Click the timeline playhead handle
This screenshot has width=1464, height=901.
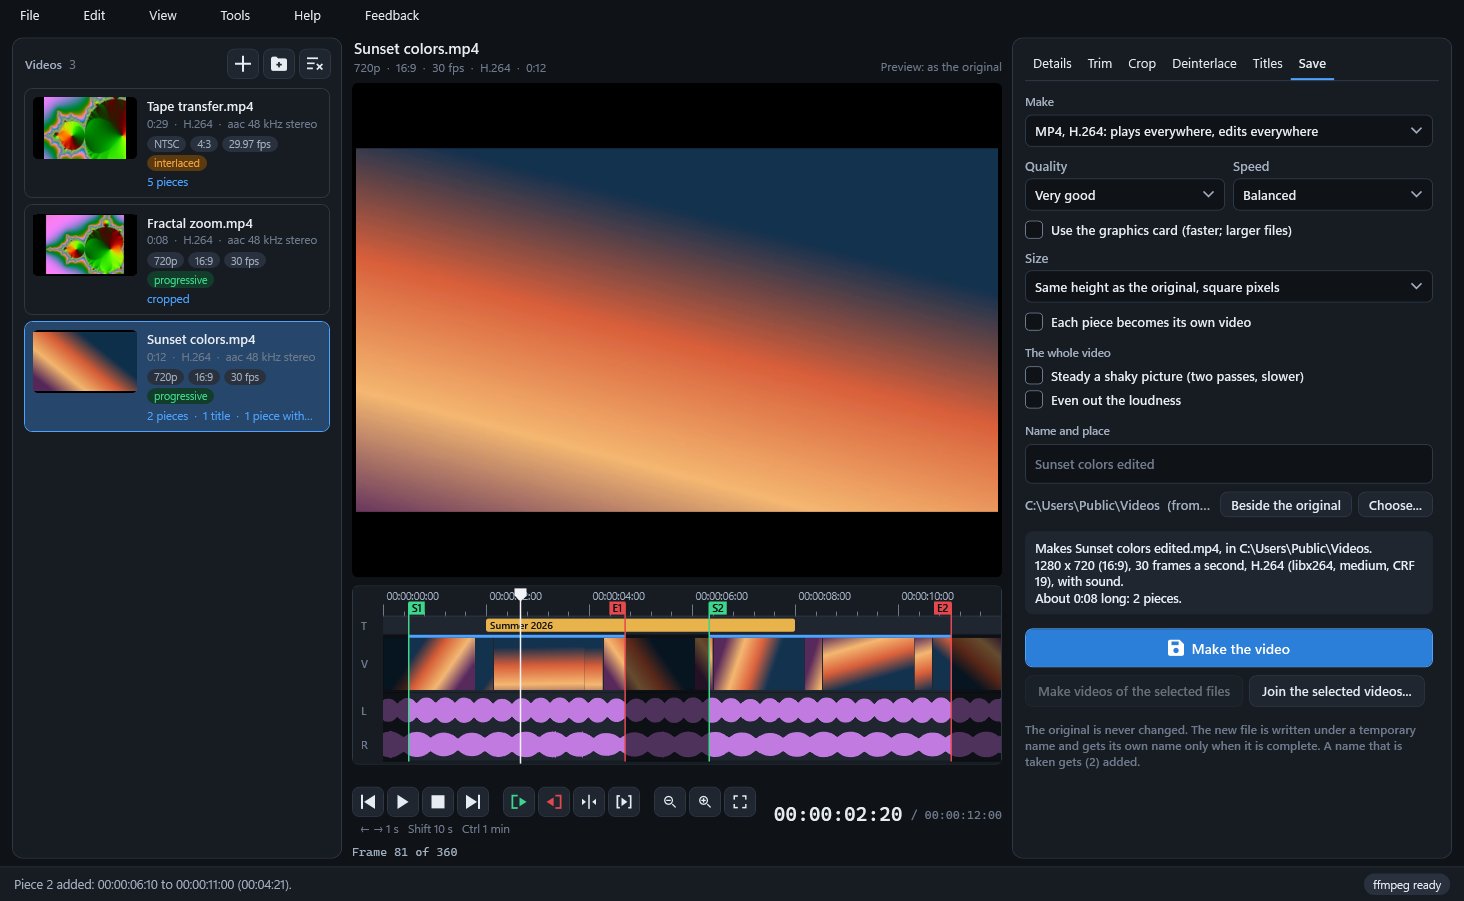pyautogui.click(x=520, y=594)
